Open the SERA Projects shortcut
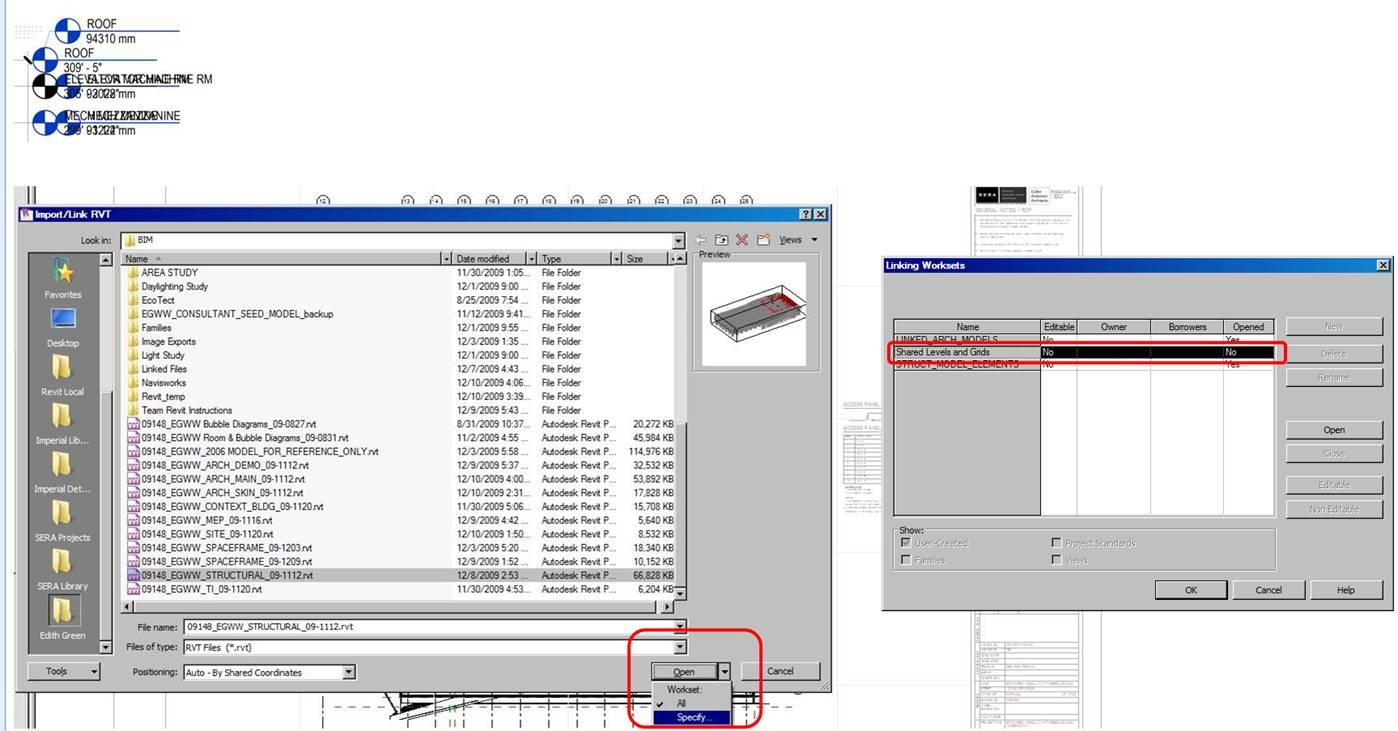 point(62,521)
